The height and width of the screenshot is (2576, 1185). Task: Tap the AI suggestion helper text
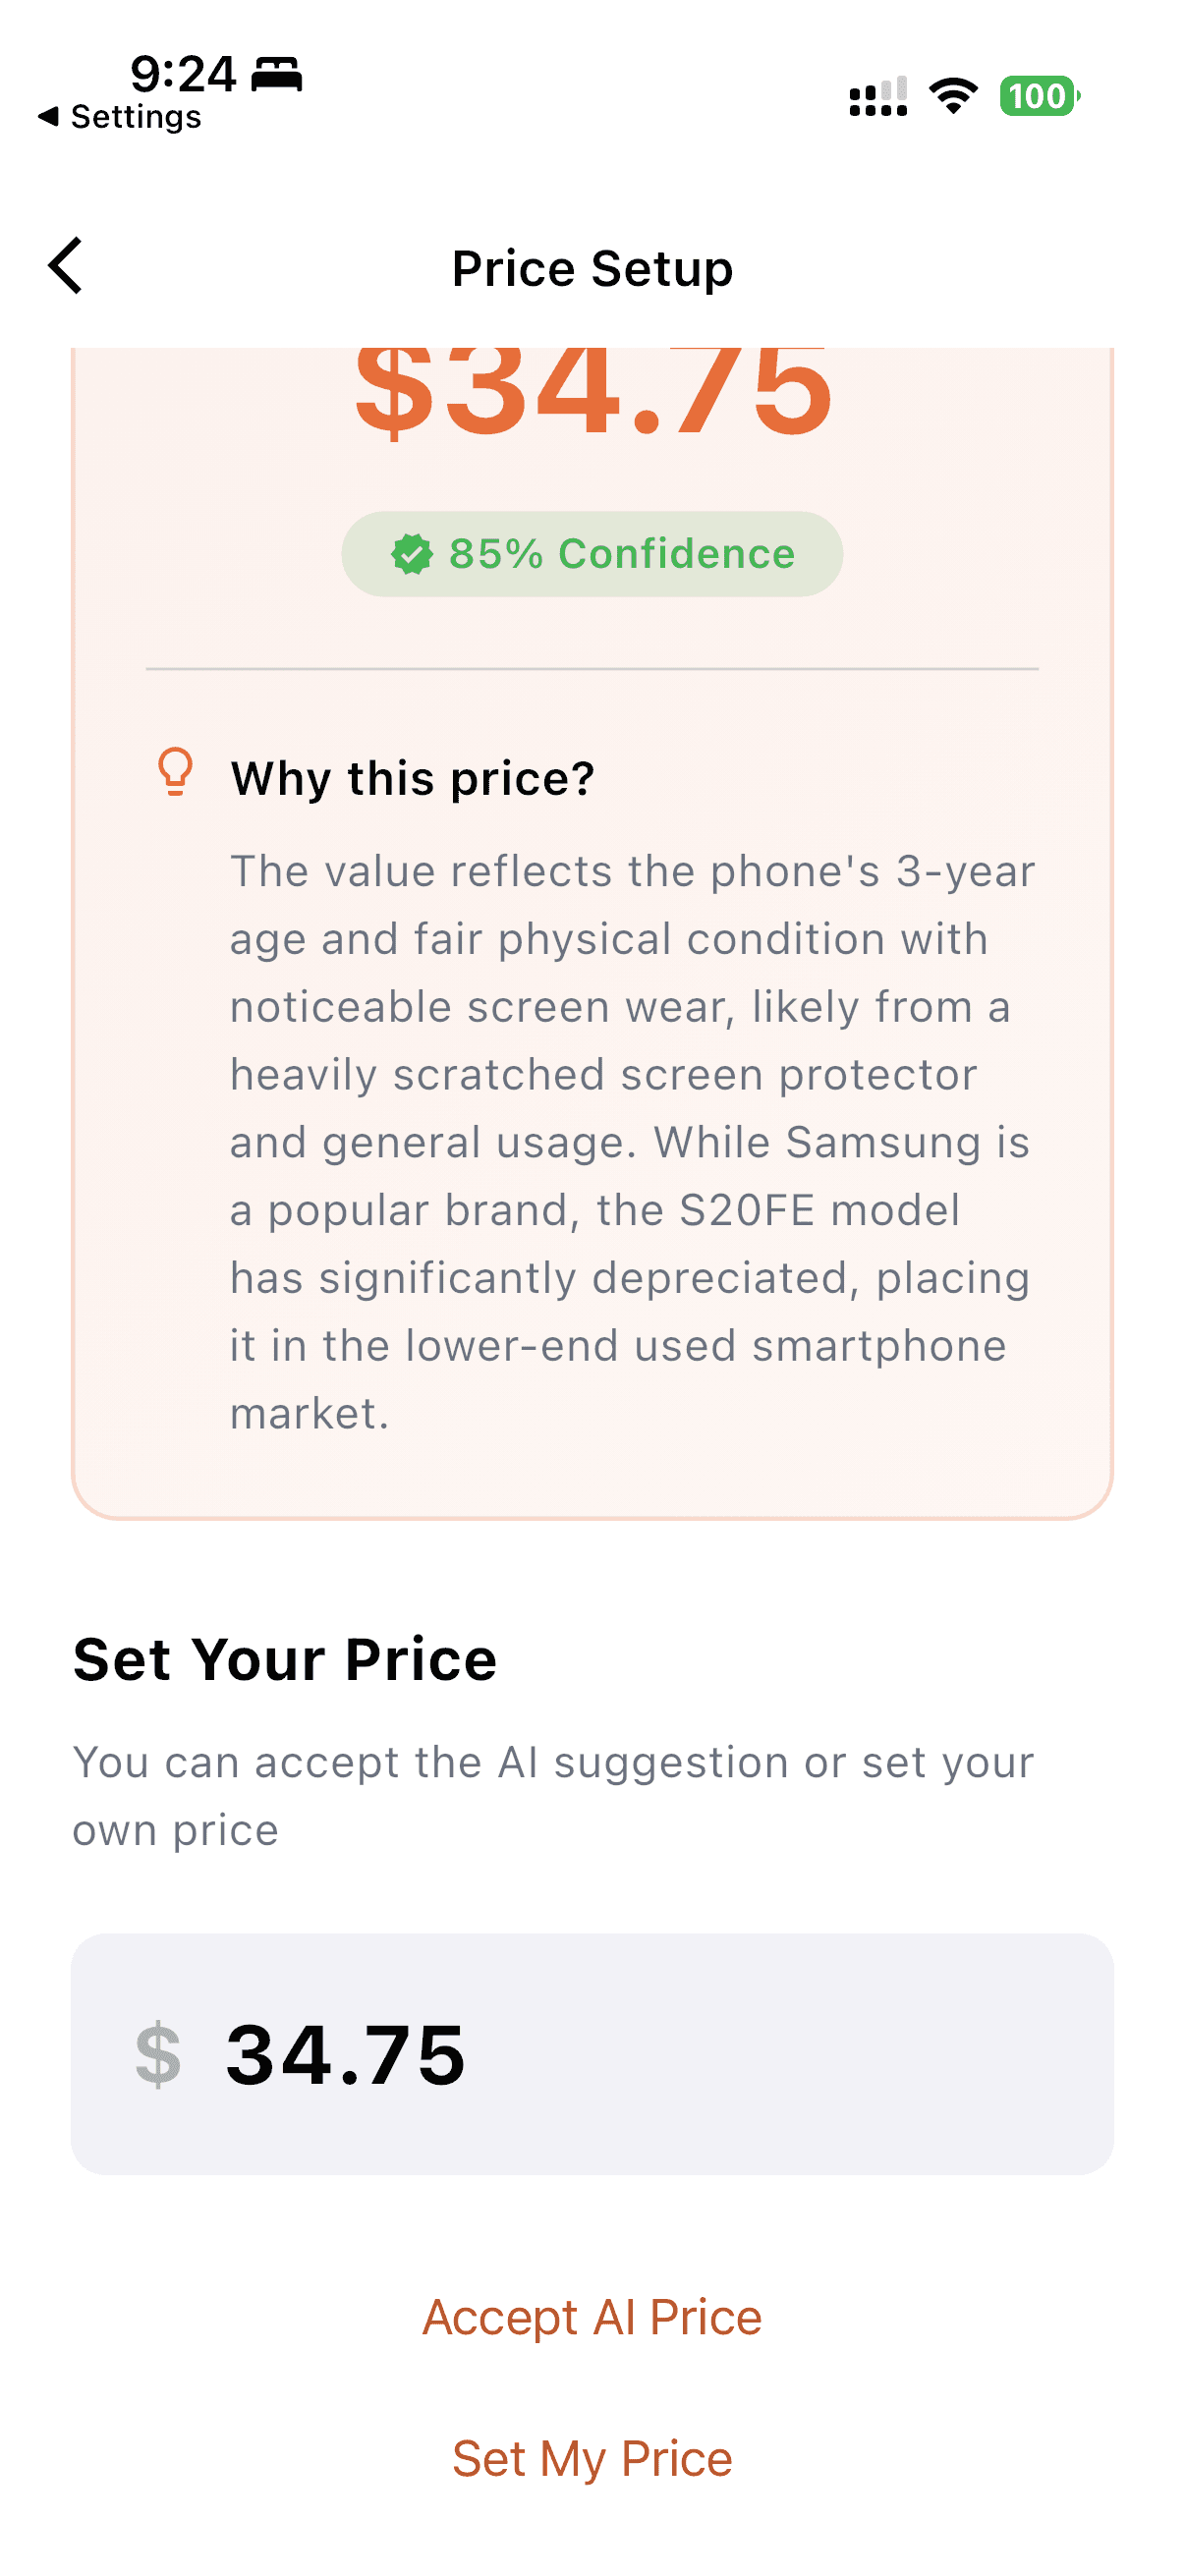553,1796
